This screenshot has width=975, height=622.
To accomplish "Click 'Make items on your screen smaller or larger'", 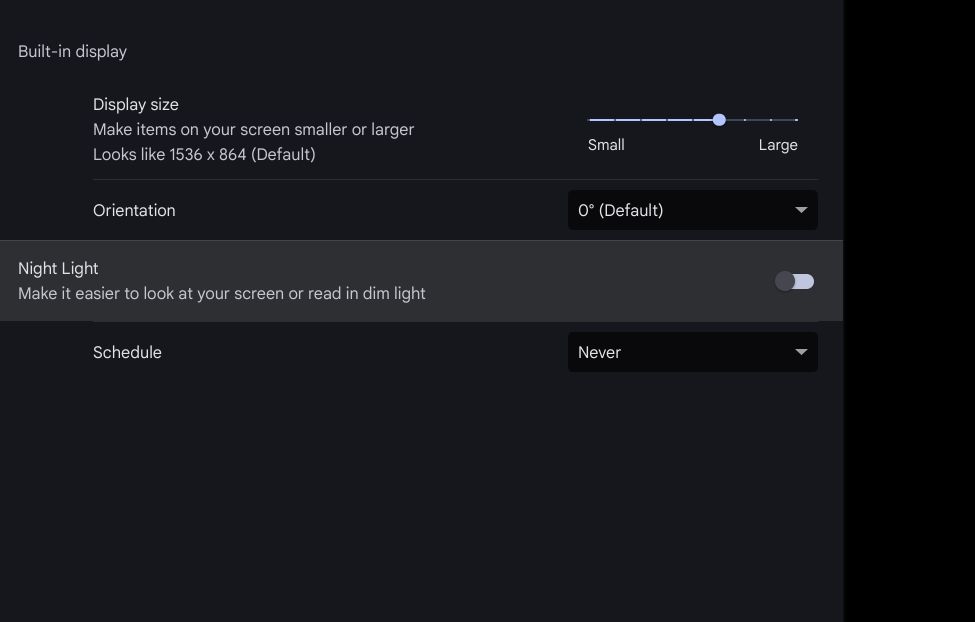I will click(253, 129).
